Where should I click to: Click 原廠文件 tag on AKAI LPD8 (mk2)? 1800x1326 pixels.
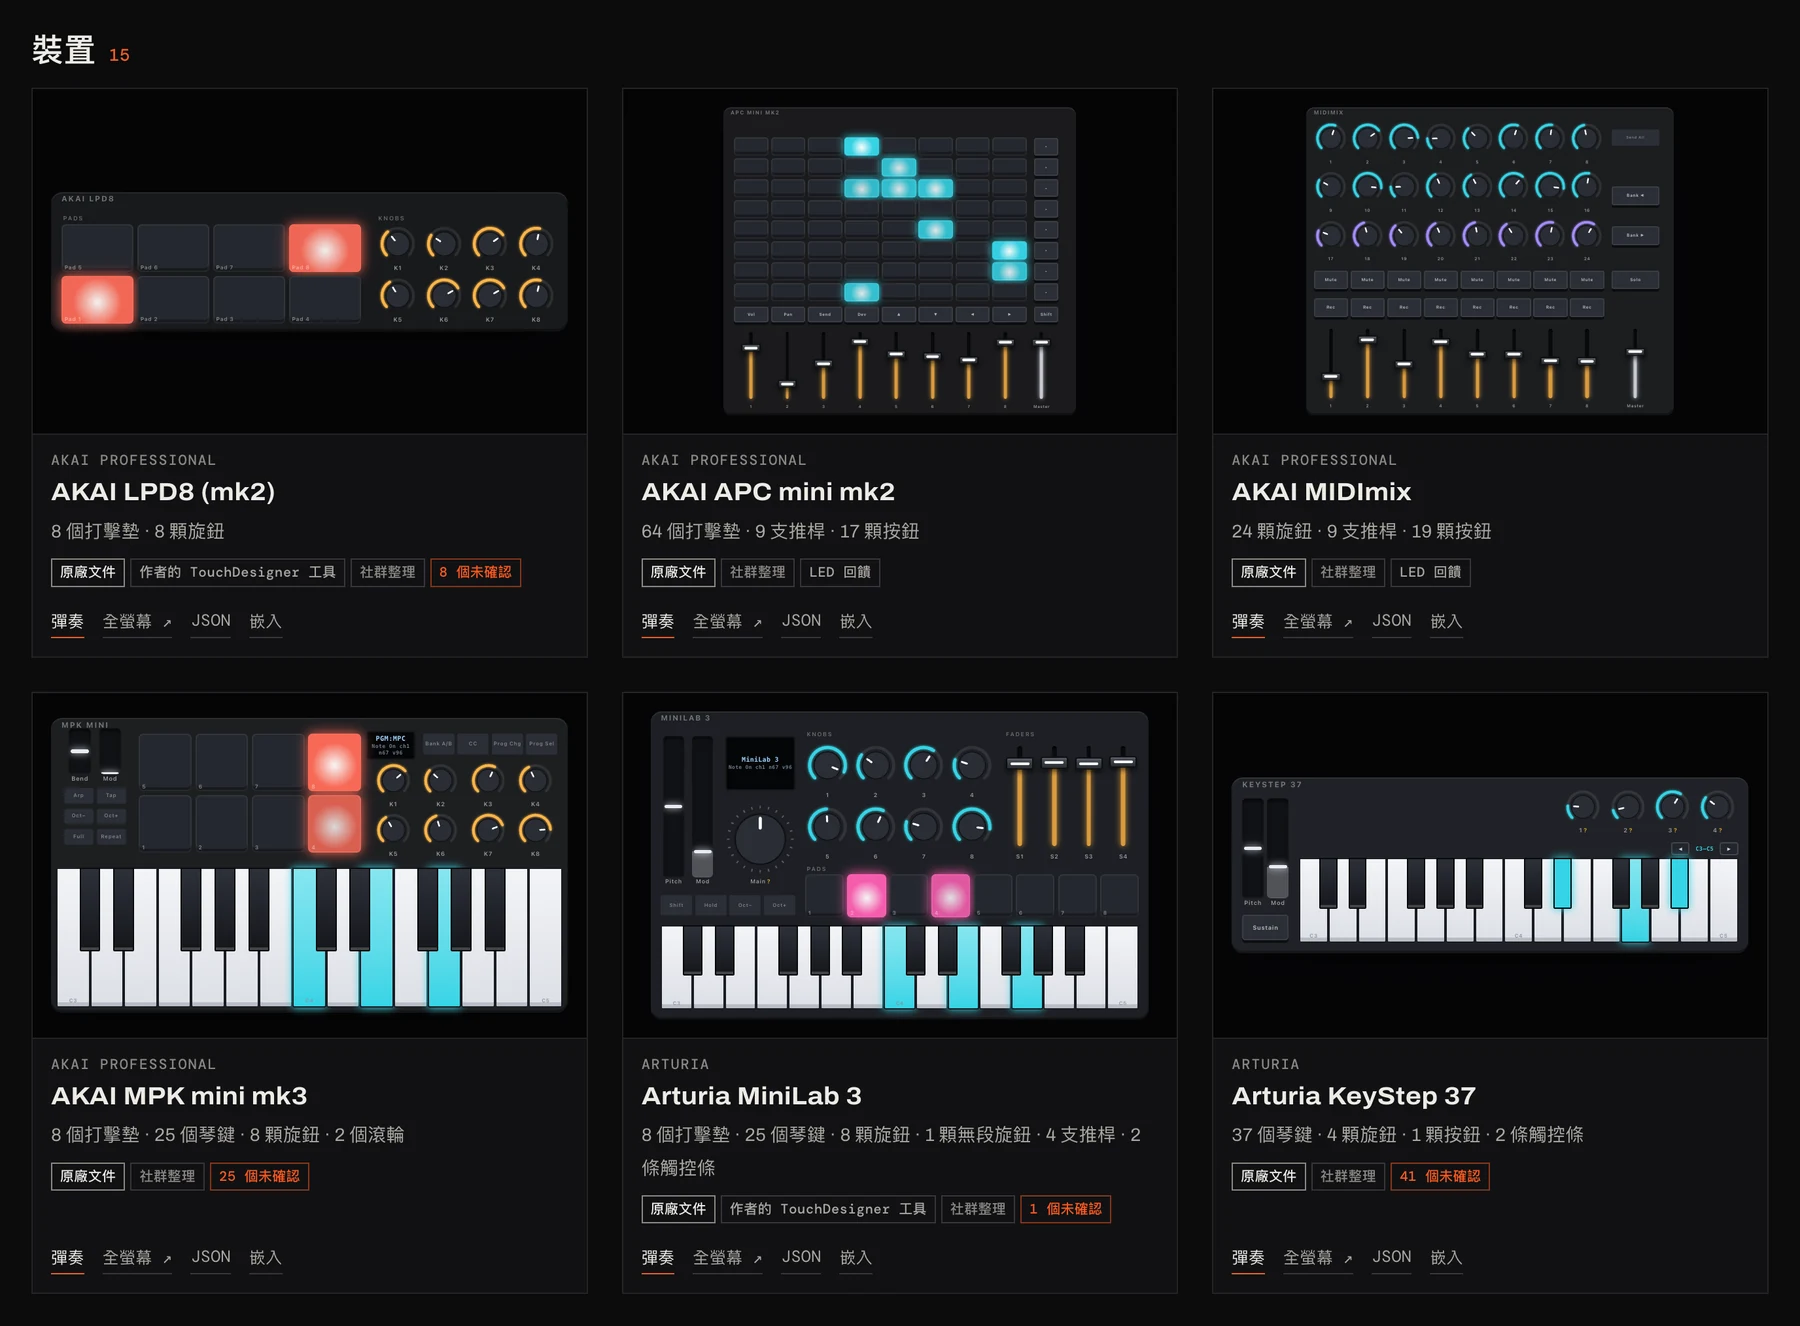(88, 572)
